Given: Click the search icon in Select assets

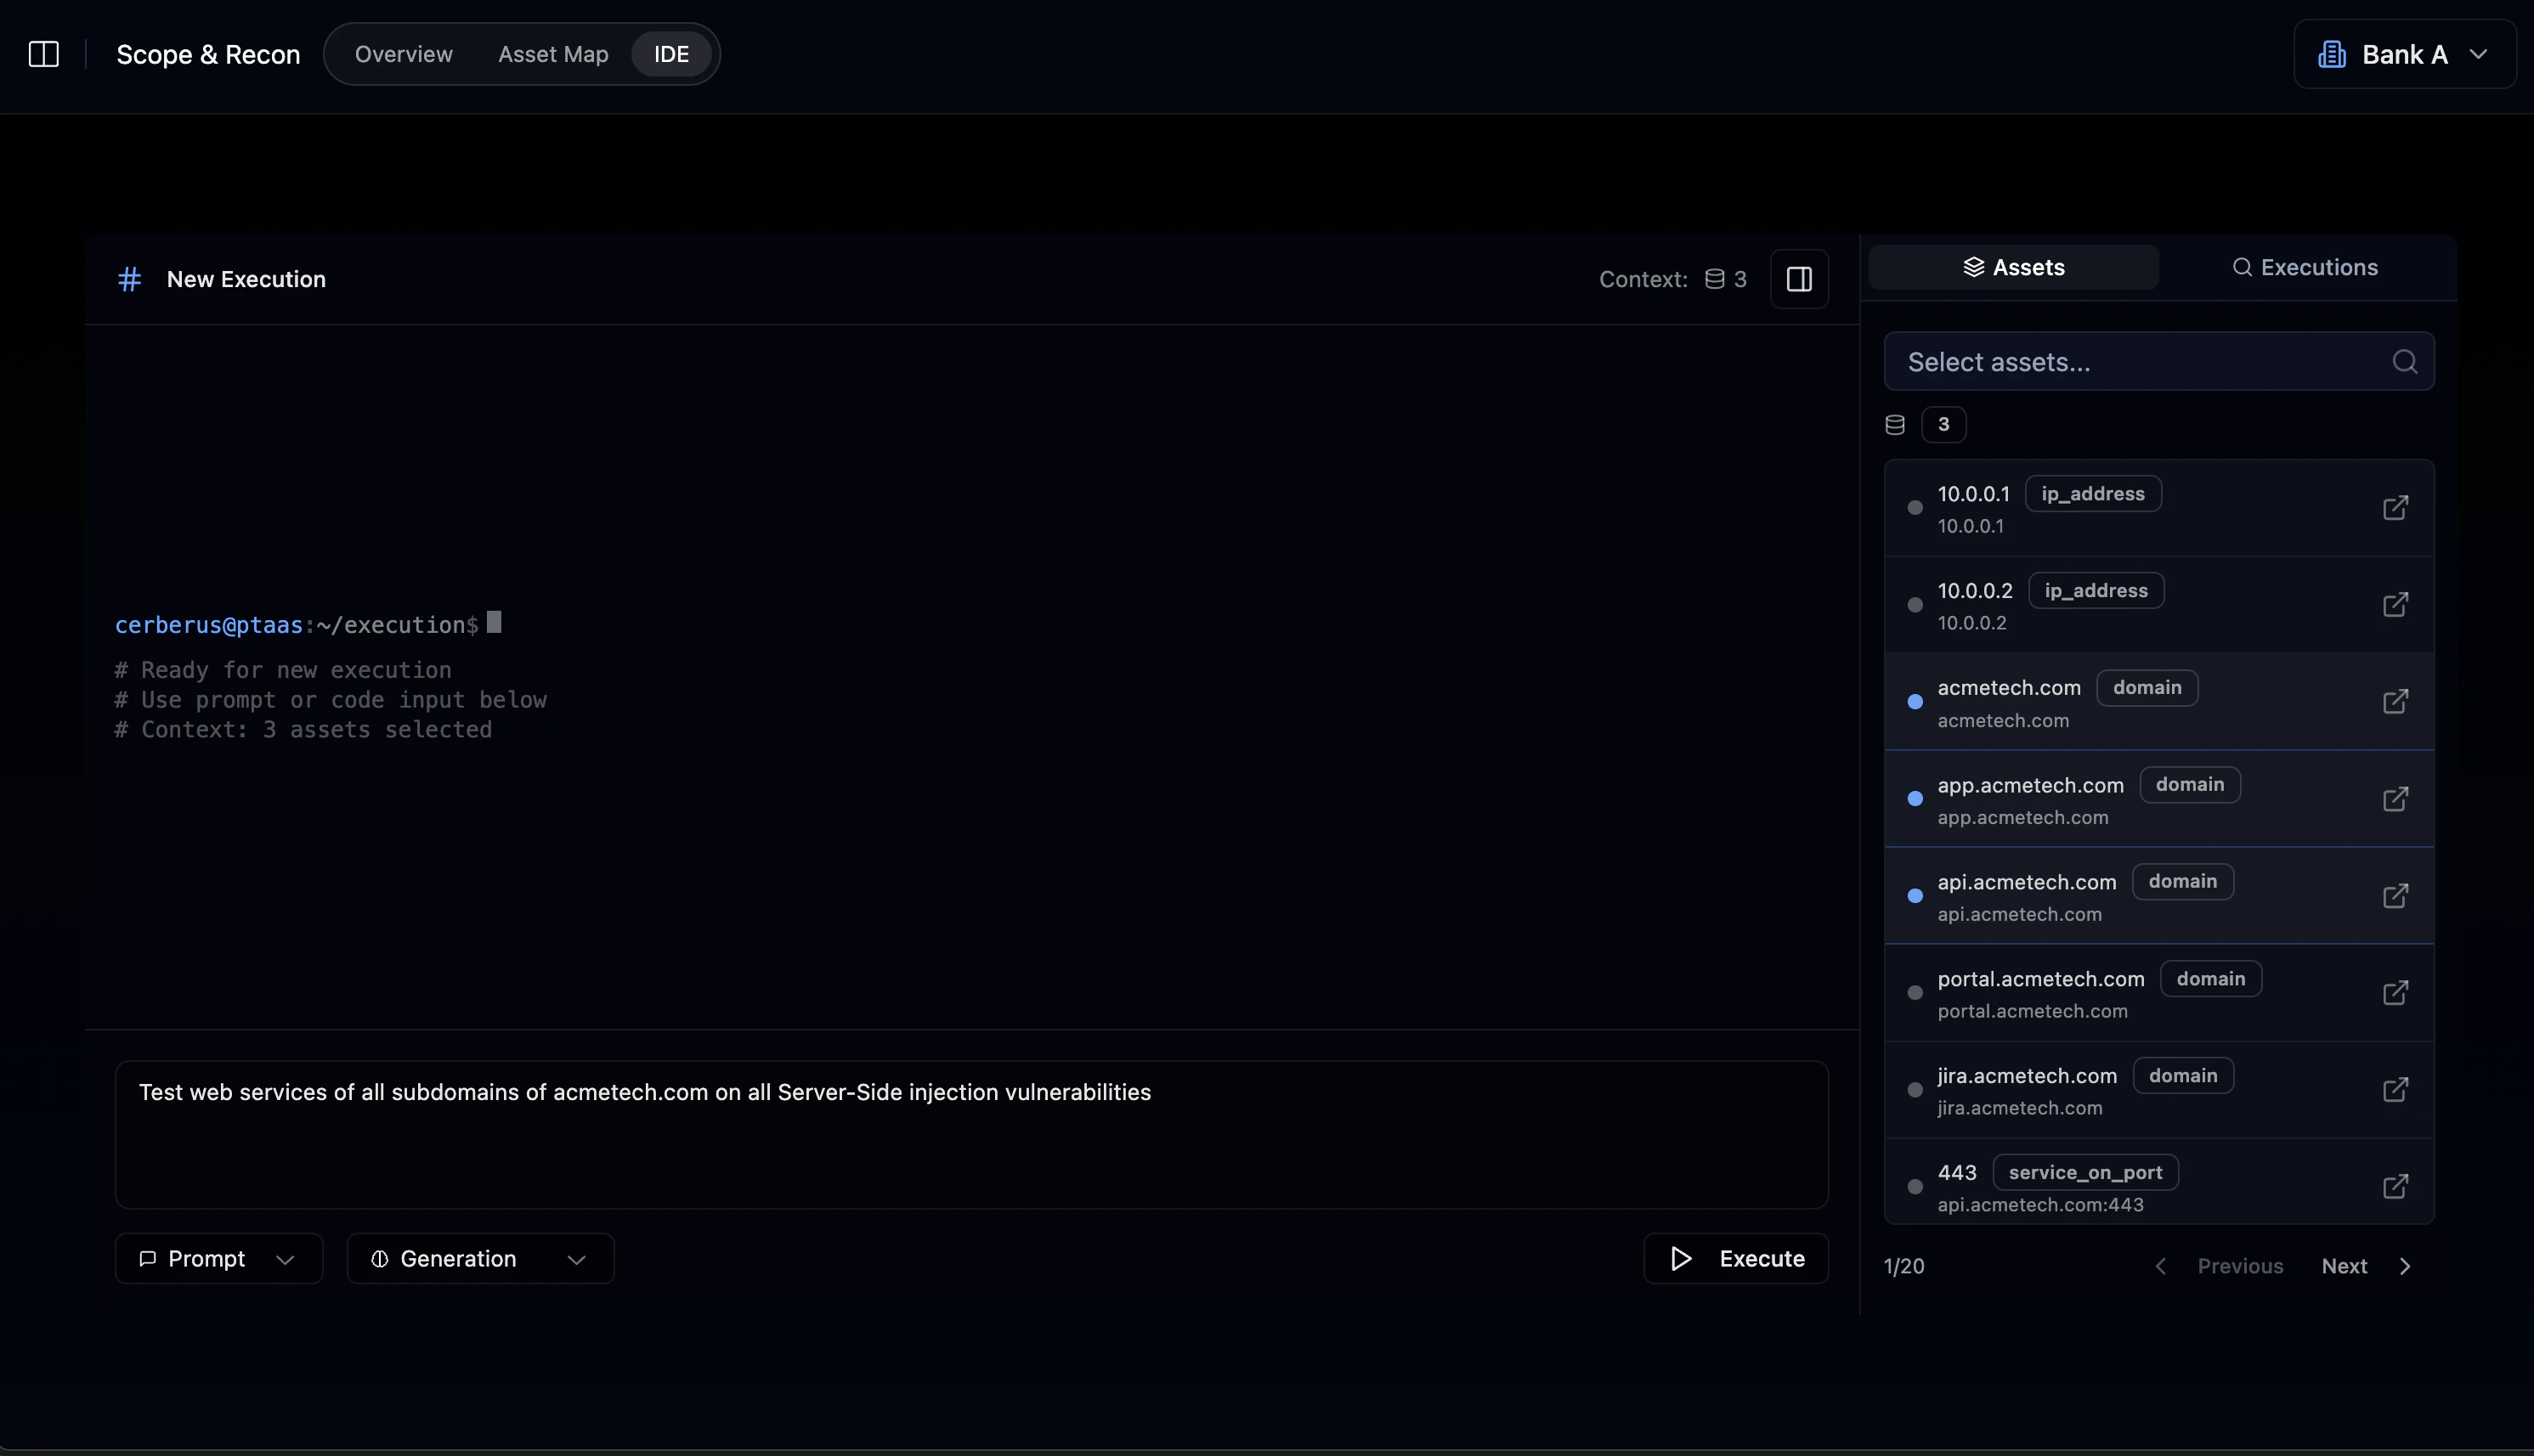Looking at the screenshot, I should tap(2405, 361).
